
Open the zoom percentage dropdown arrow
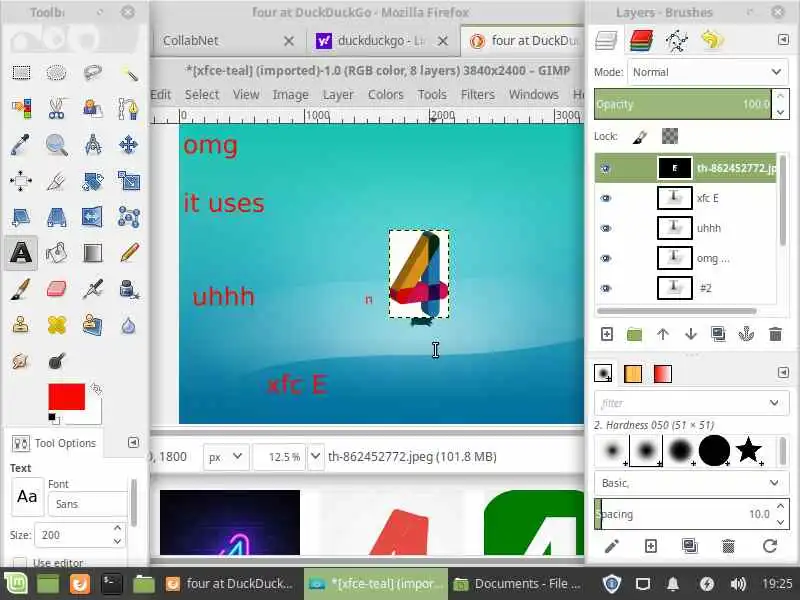pos(315,456)
